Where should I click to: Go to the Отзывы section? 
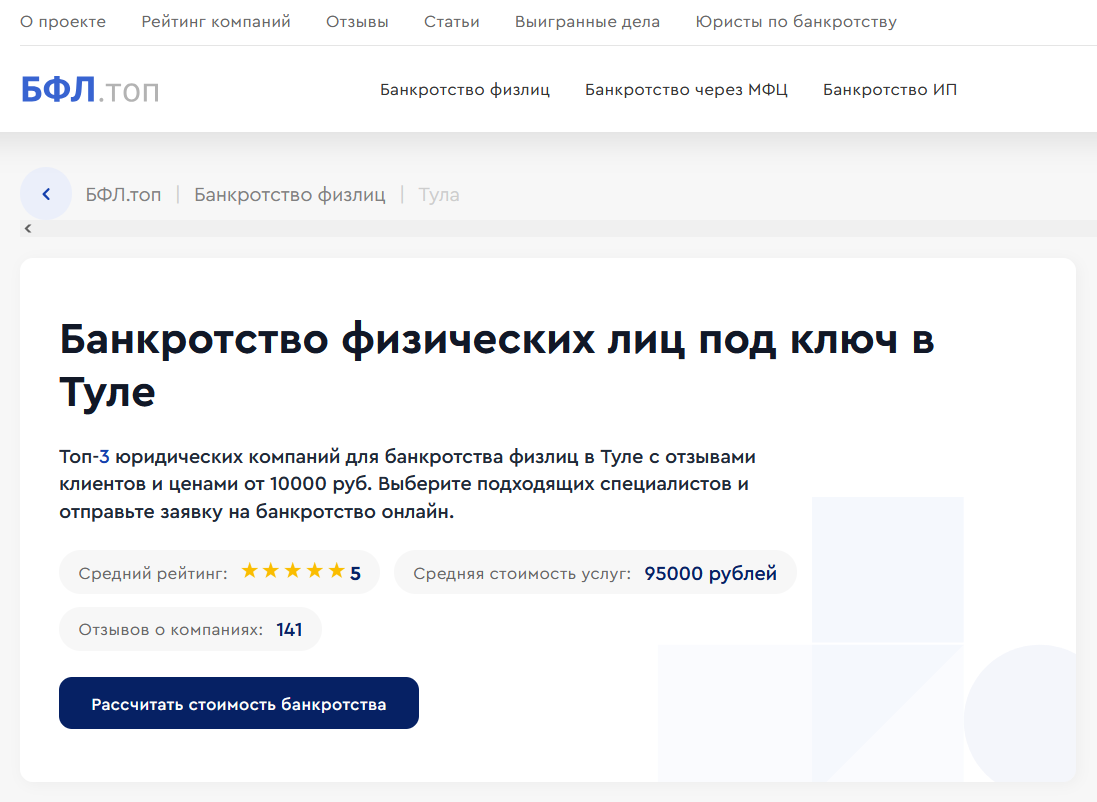(358, 22)
